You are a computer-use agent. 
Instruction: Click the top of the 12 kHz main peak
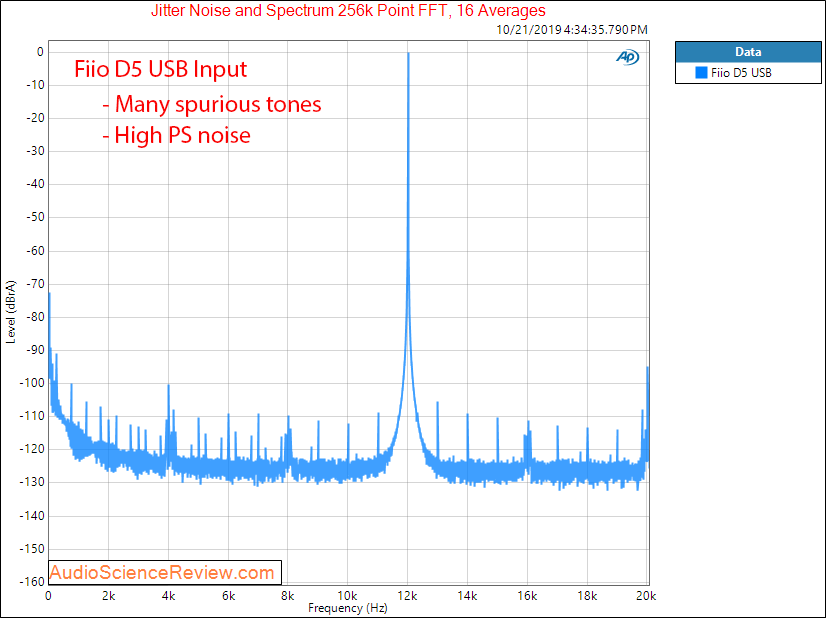(x=408, y=53)
